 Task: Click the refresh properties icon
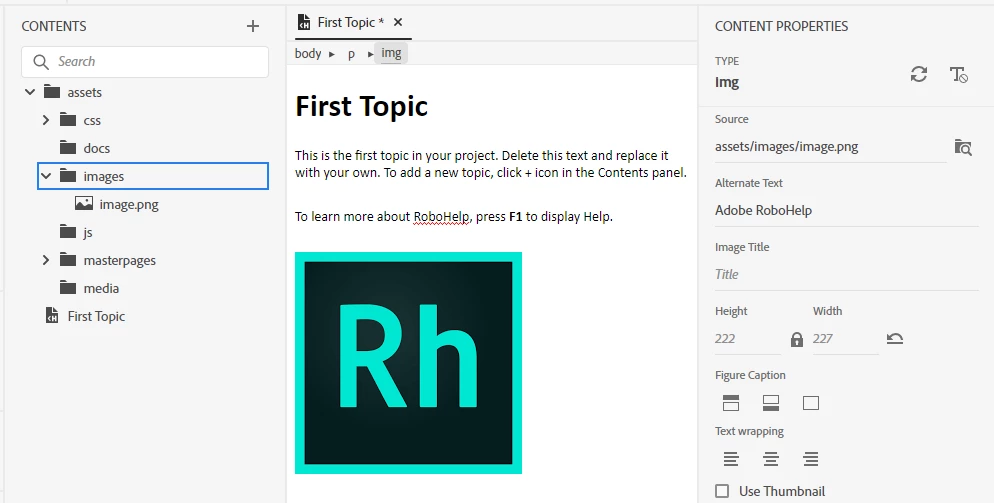[x=919, y=74]
